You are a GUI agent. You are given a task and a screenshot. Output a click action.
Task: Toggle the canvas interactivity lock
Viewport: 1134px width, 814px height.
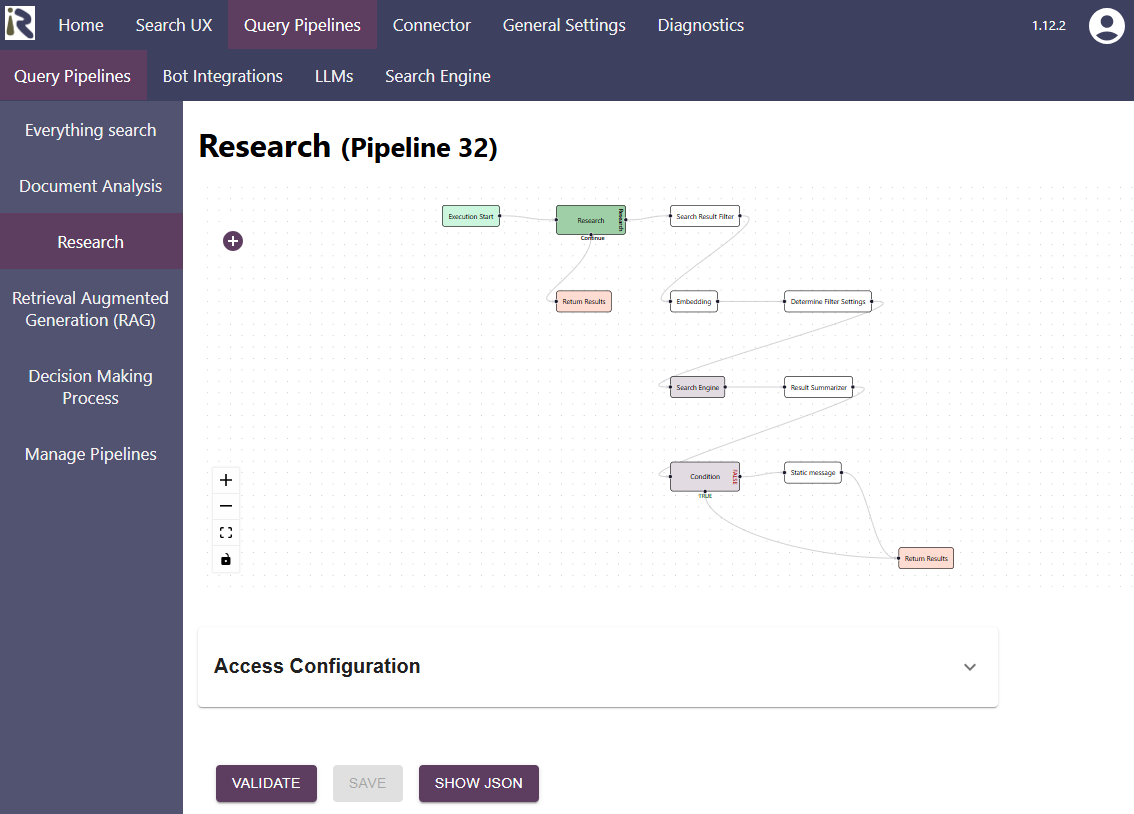pyautogui.click(x=226, y=560)
